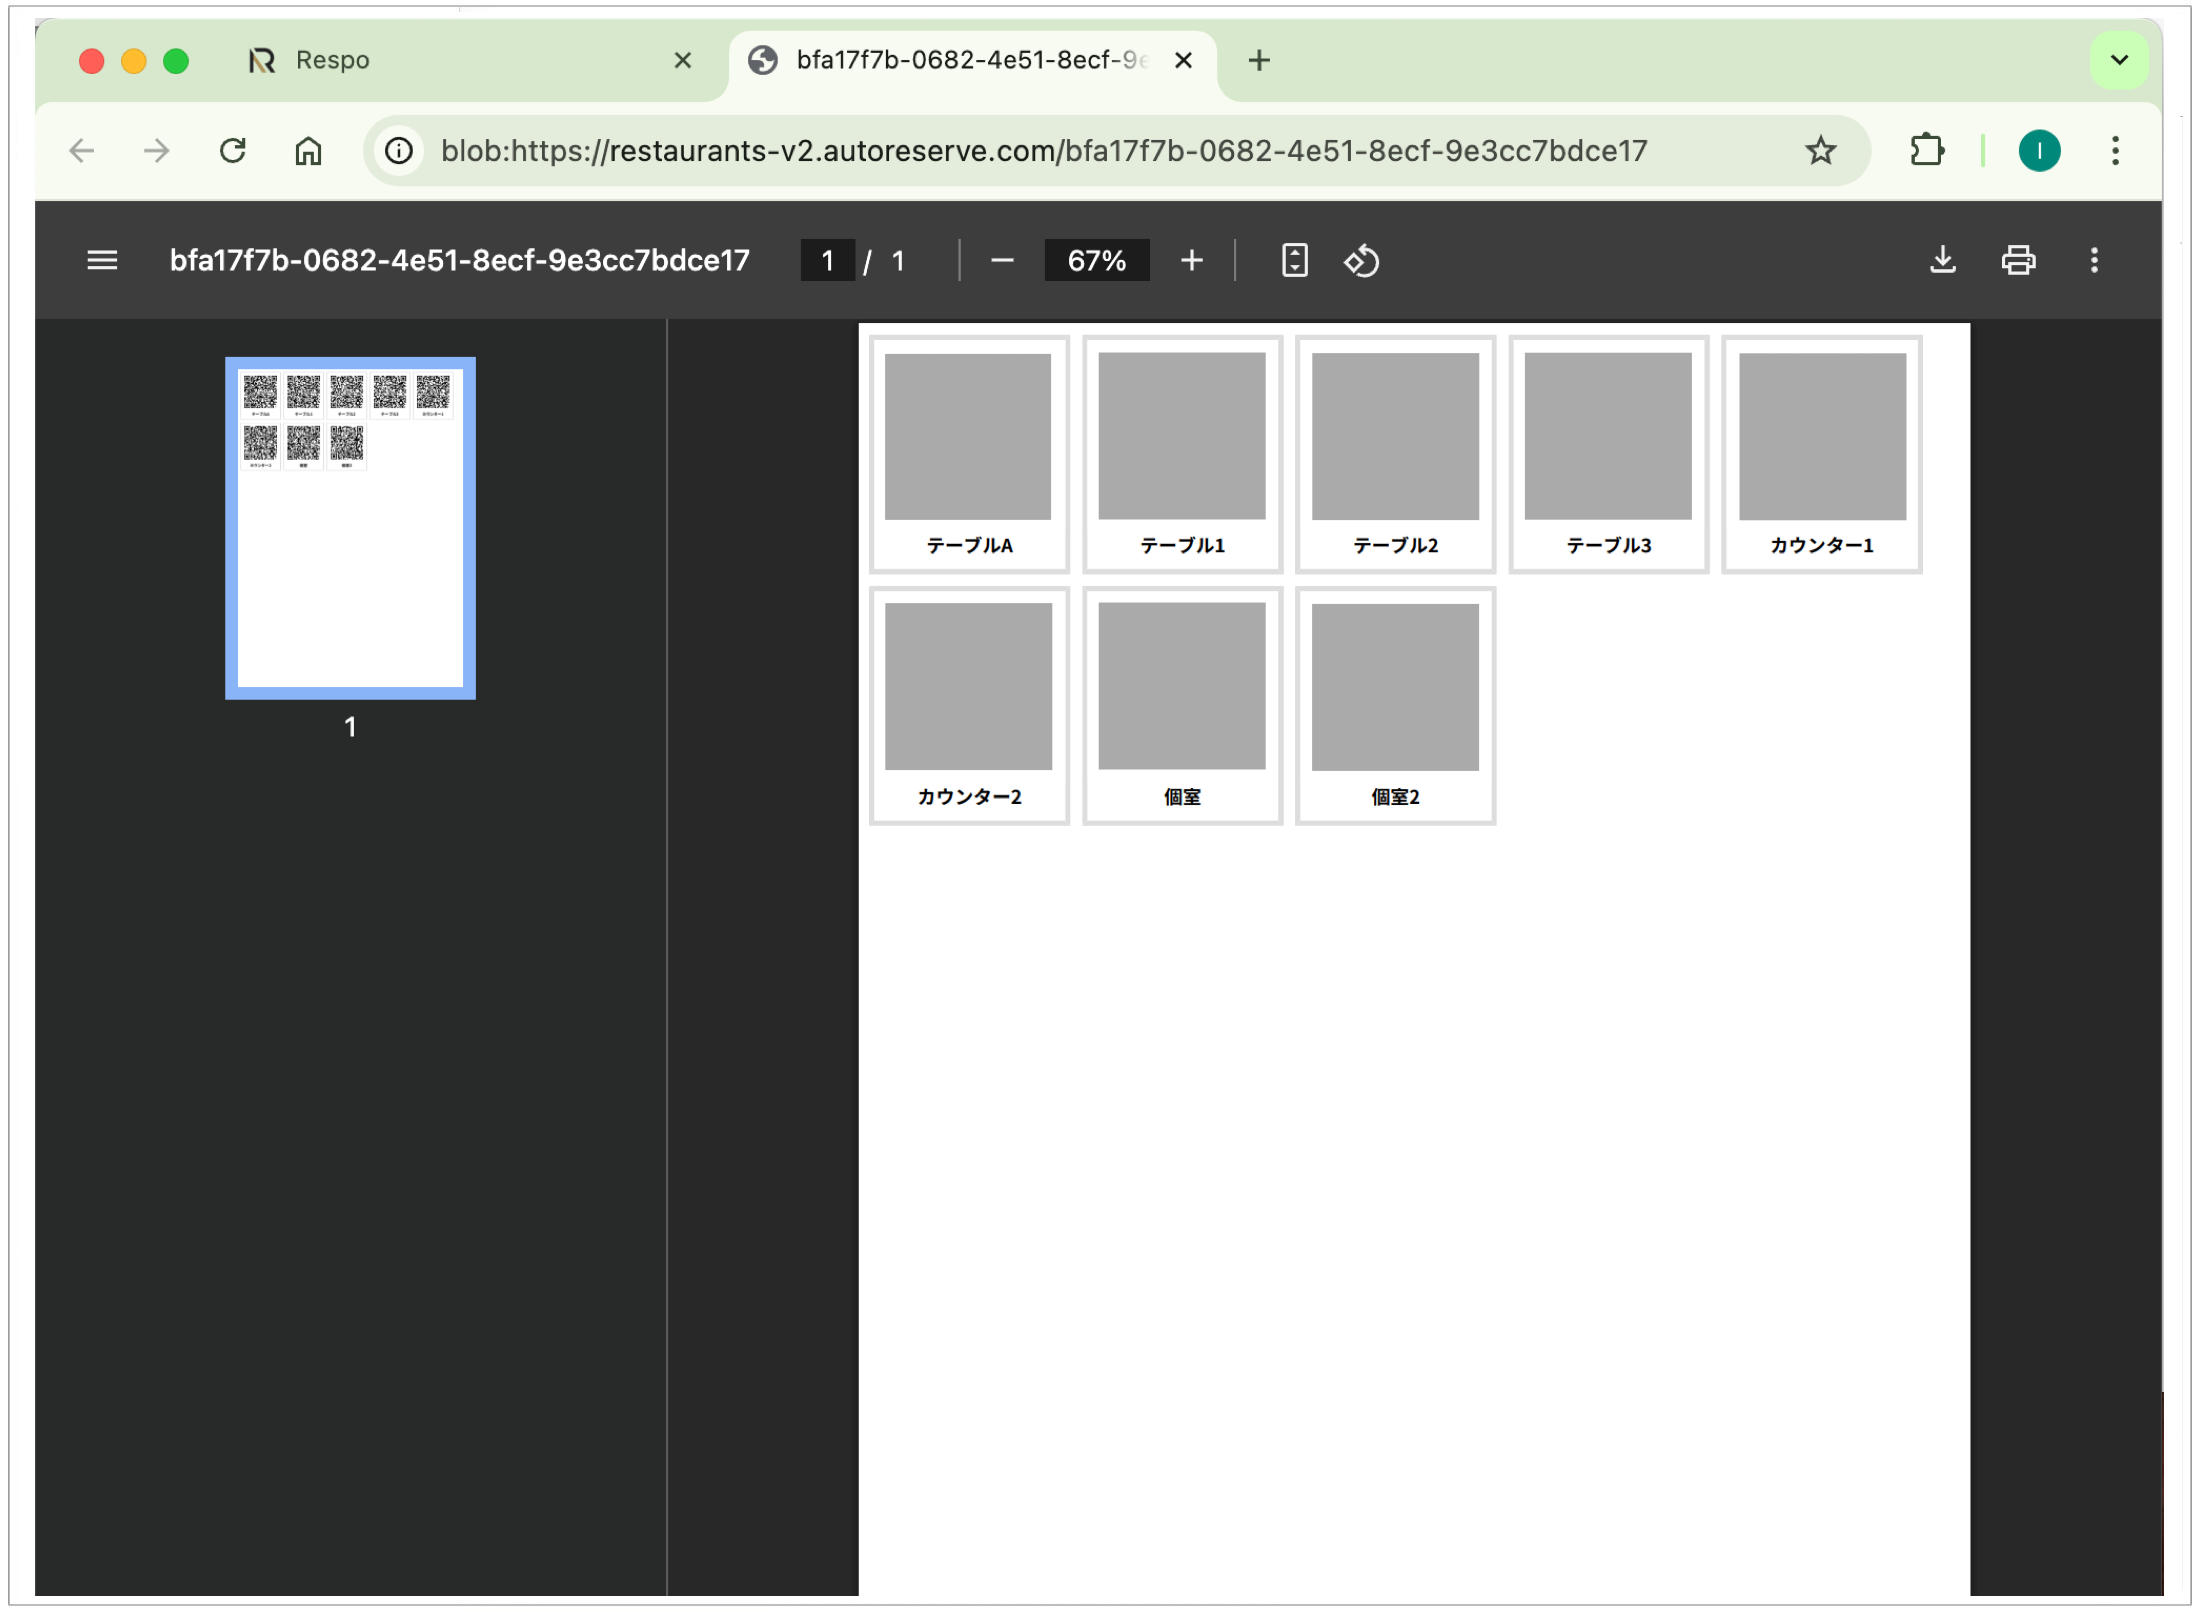Image resolution: width=2198 pixels, height=1612 pixels.
Task: Click the fit to page icon
Action: (x=1294, y=261)
